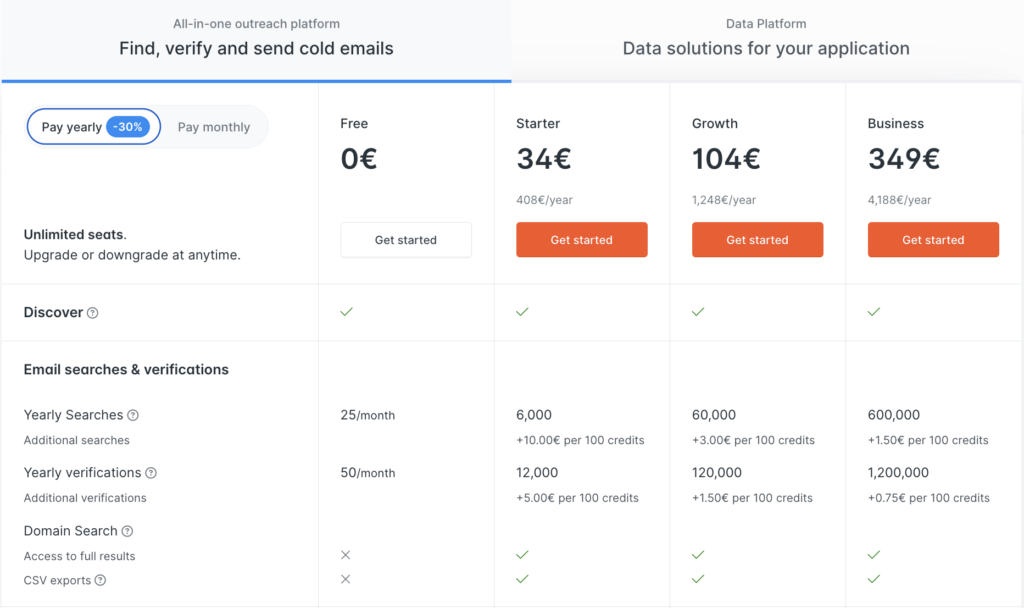Click Get started under the Free plan

tap(406, 240)
